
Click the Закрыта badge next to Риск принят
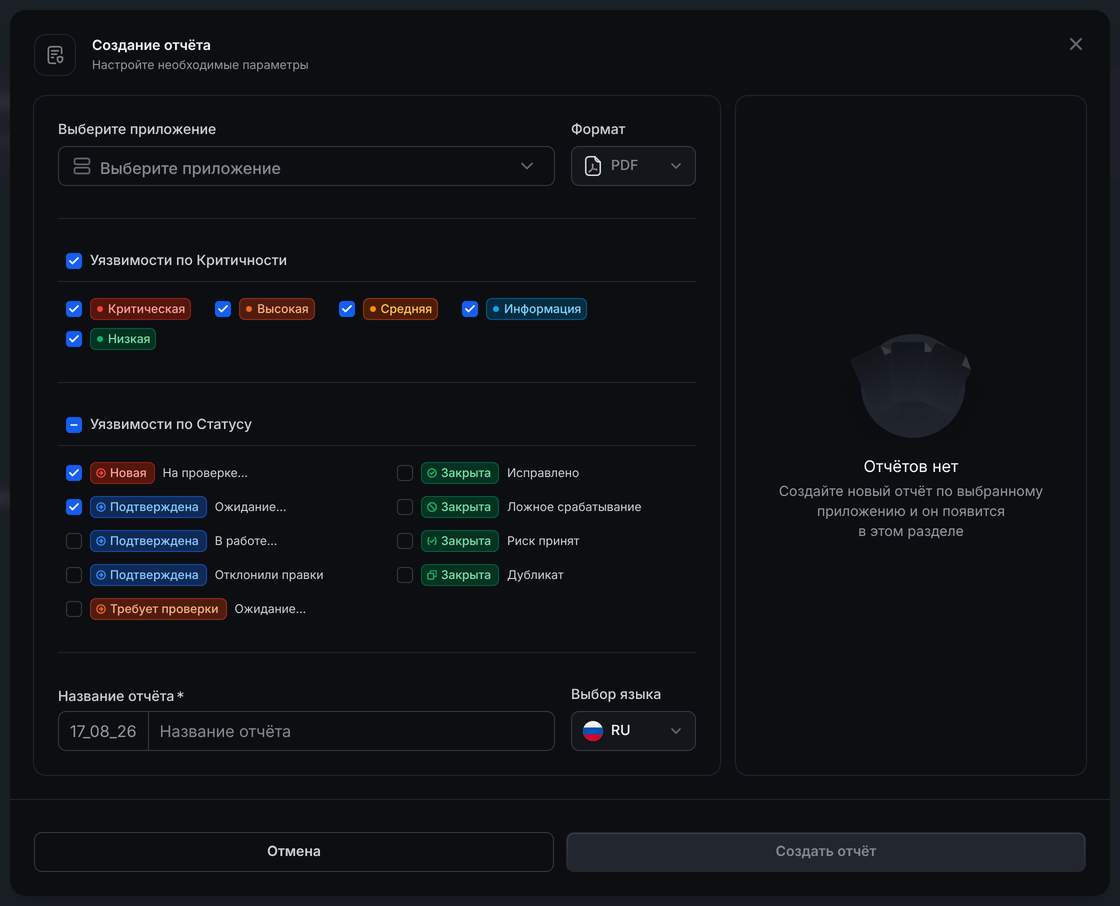460,541
